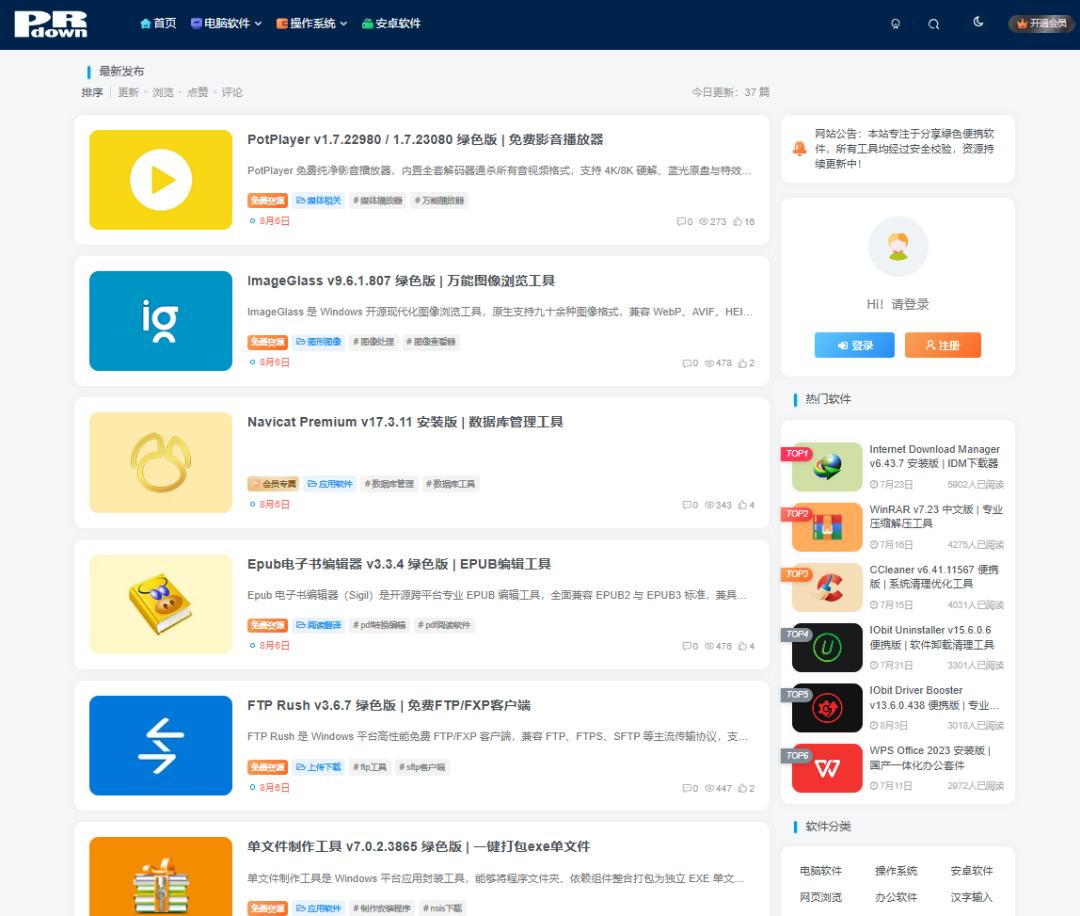
Task: Open 单文件制作工具 v7.0.2.3865 article title
Action: tap(419, 846)
